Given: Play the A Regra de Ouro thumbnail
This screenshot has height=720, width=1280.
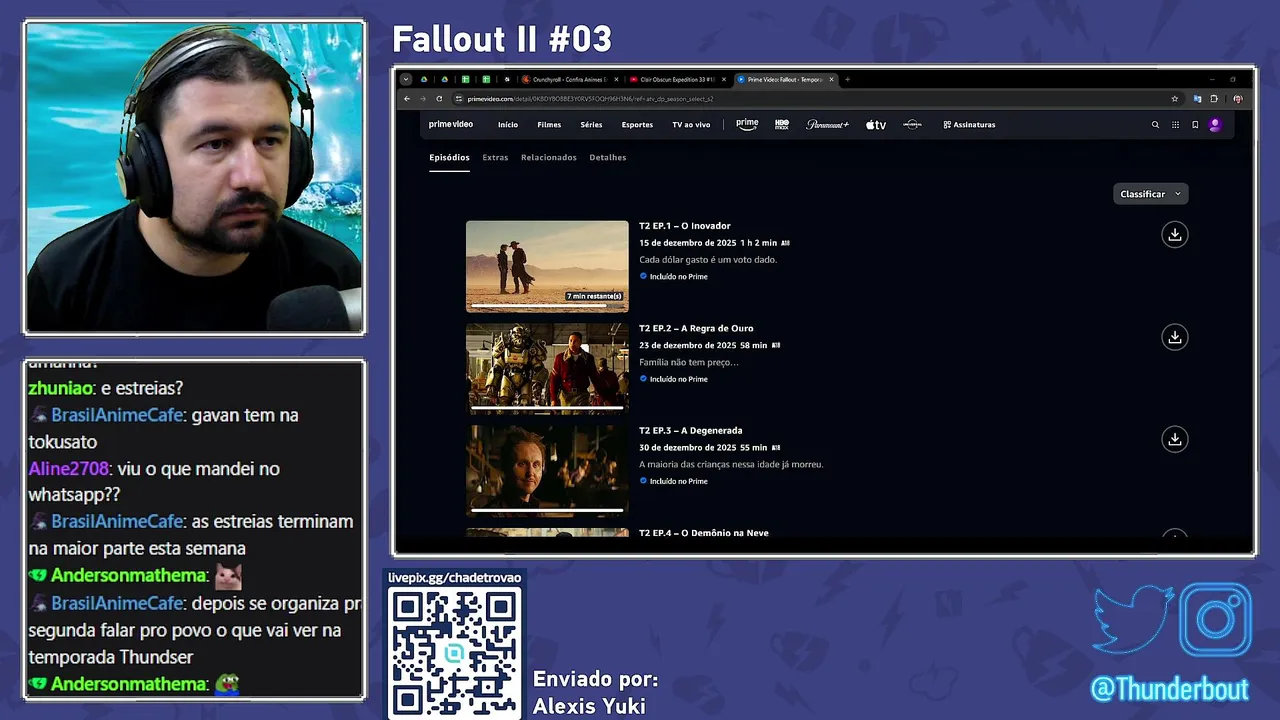Looking at the screenshot, I should (547, 368).
